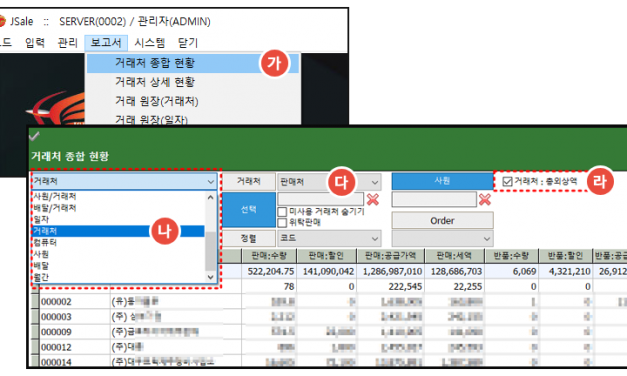The width and height of the screenshot is (627, 376).
Task: Click the 판매:수량 column header
Action: point(269,255)
